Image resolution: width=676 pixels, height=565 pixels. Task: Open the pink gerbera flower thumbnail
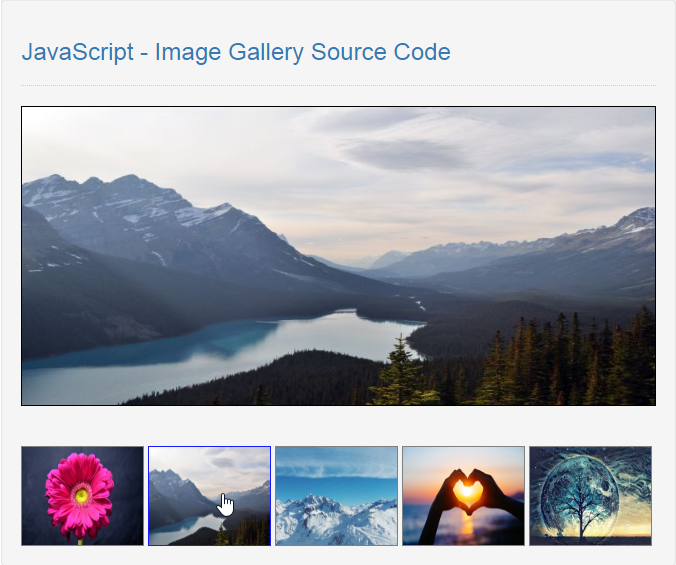coord(82,496)
